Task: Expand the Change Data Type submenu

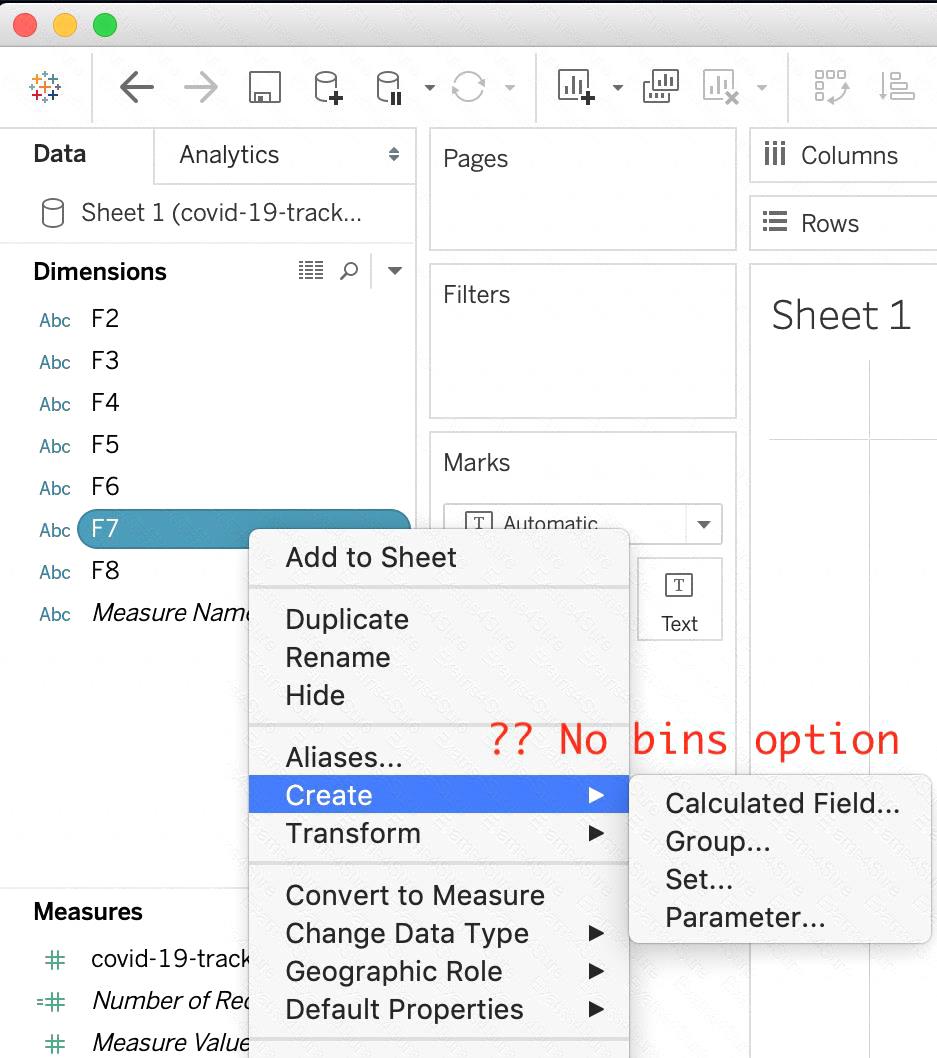Action: 438,933
